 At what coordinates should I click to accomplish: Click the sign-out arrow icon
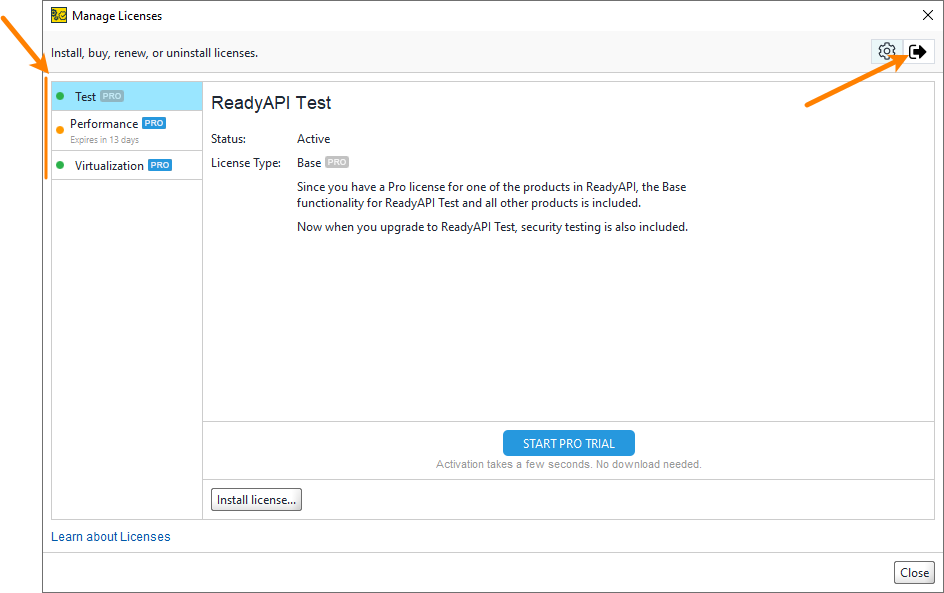pos(918,51)
